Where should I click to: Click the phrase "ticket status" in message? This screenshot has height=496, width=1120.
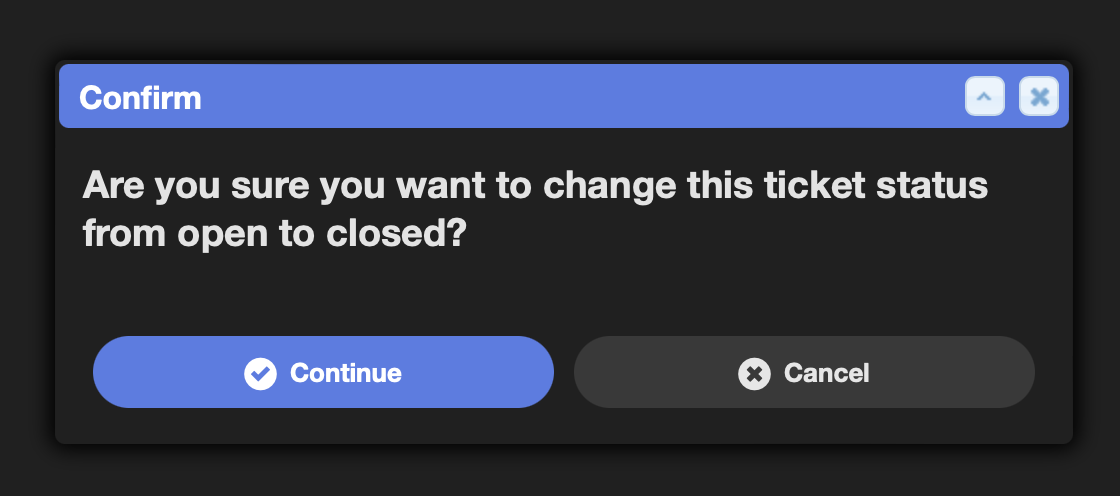pos(876,186)
